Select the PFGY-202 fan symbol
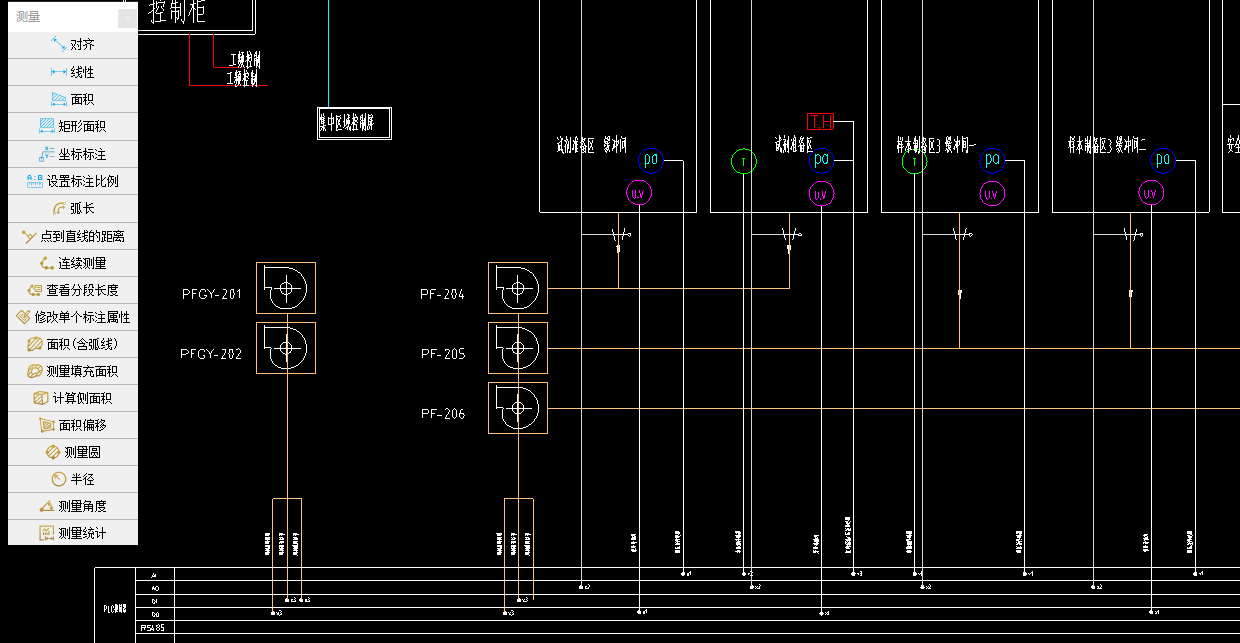This screenshot has width=1240, height=643. (x=286, y=348)
